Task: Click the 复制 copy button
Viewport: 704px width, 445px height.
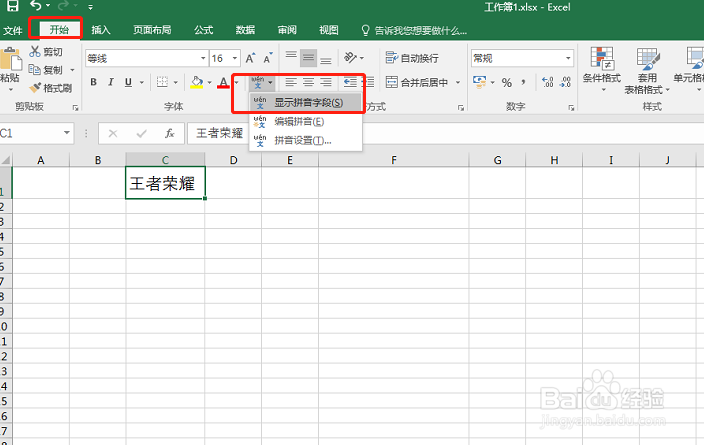Action: point(45,70)
